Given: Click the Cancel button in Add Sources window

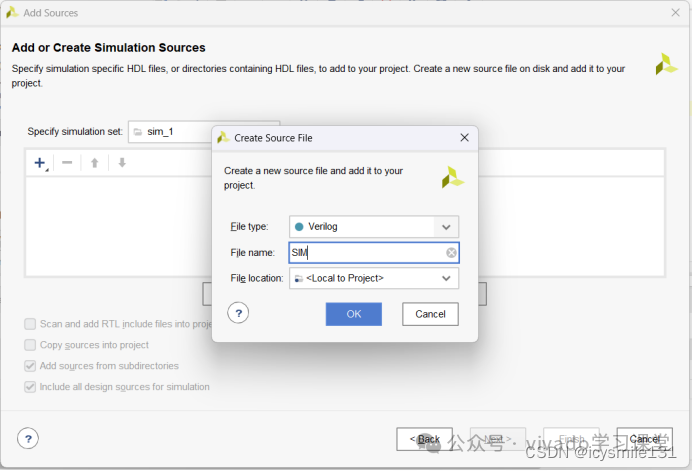Looking at the screenshot, I should pos(644,439).
